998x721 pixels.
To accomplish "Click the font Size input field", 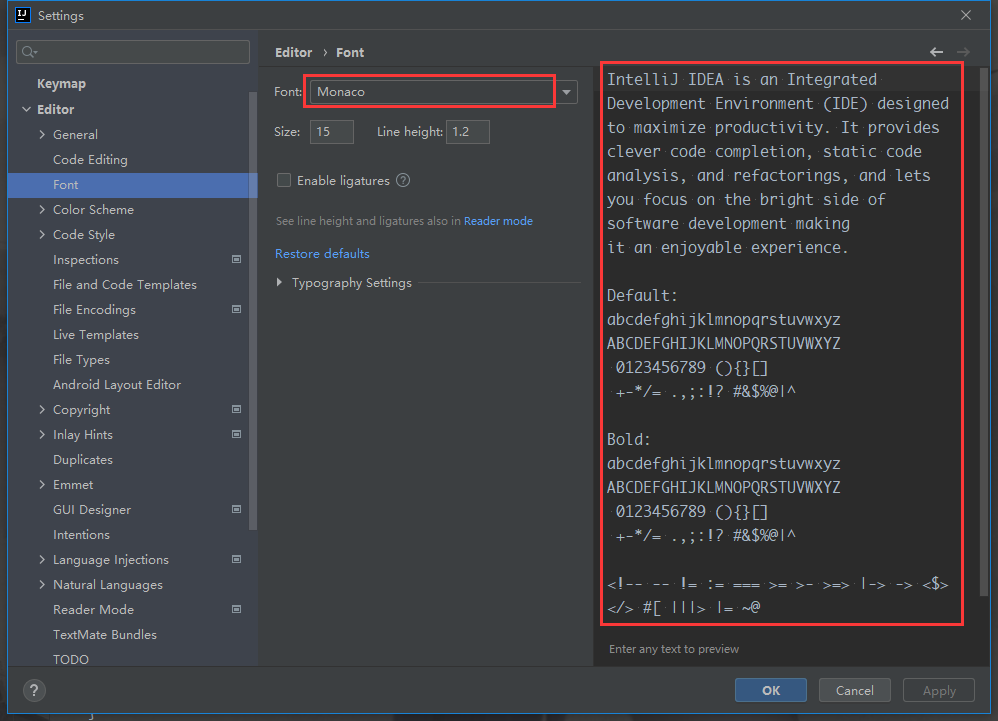I will tap(331, 132).
